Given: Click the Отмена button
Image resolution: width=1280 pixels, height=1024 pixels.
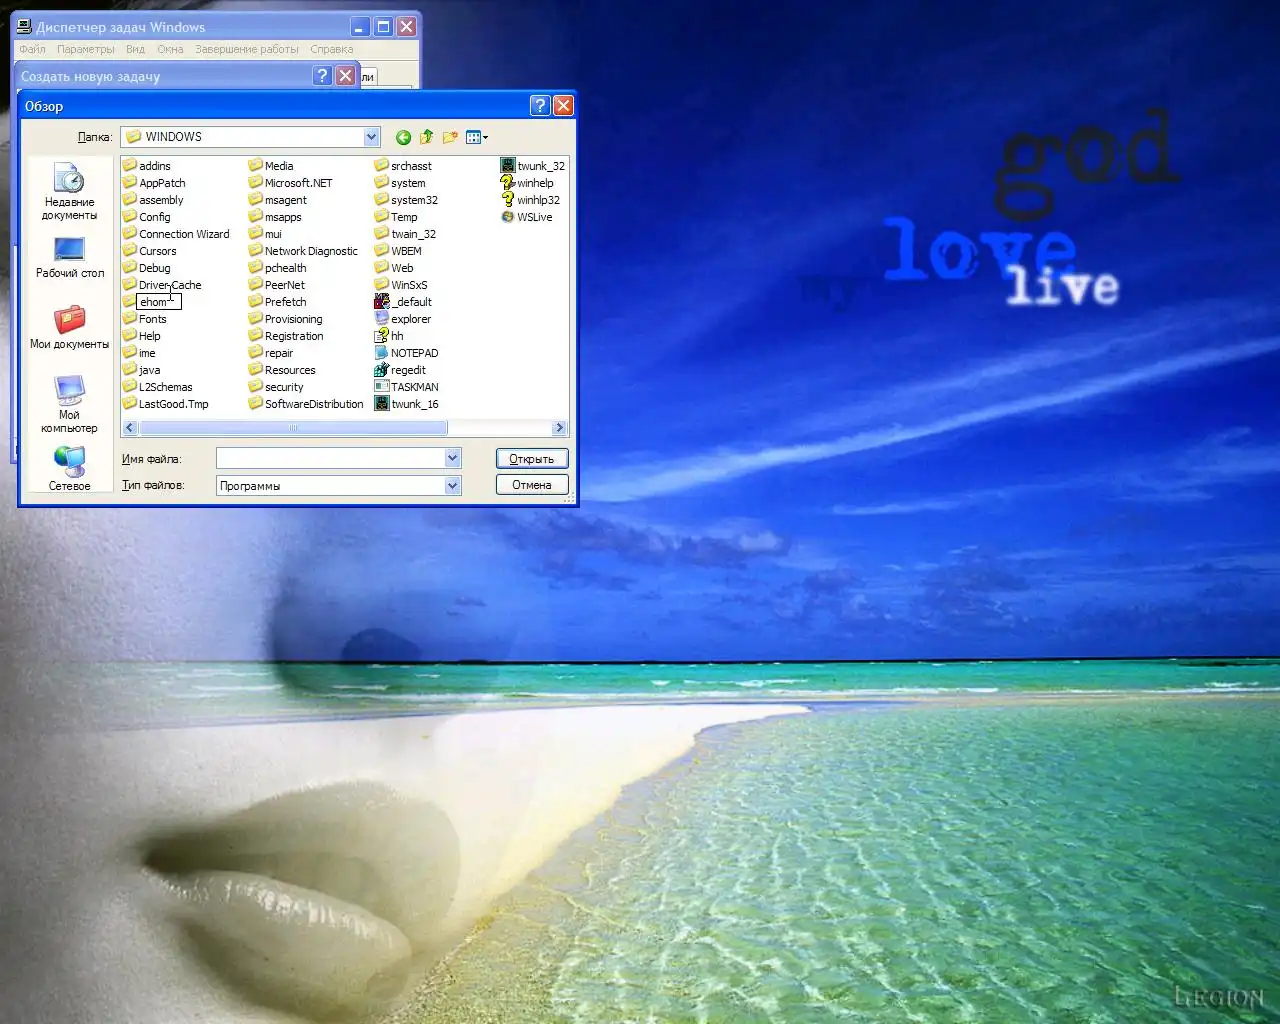Looking at the screenshot, I should coord(532,485).
